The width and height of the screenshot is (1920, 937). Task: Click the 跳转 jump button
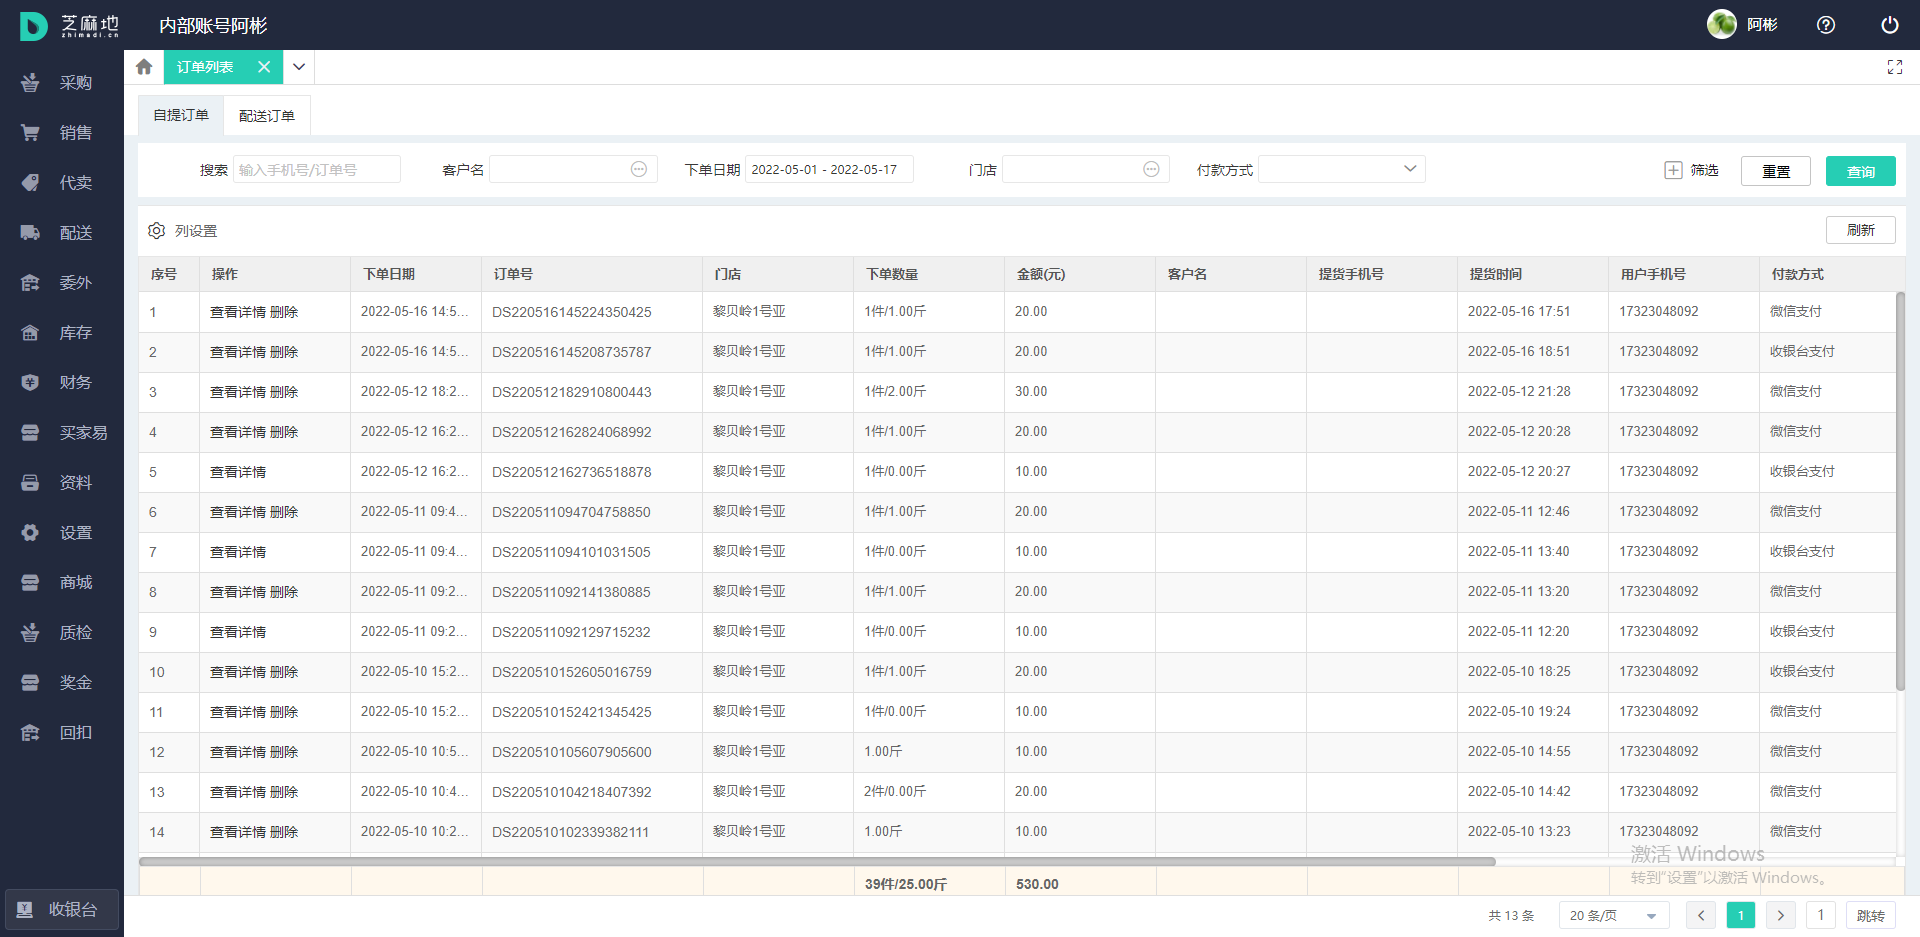tap(1871, 915)
